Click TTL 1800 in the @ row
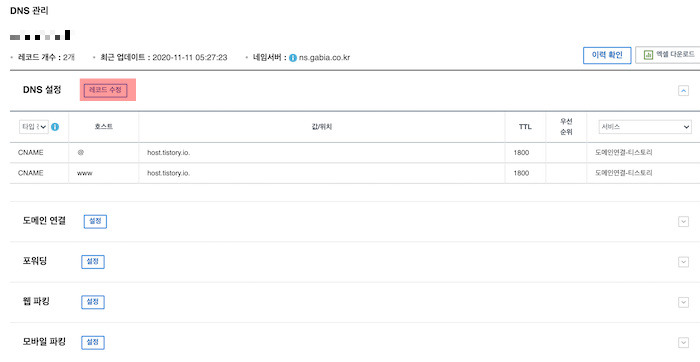The width and height of the screenshot is (700, 362). (521, 153)
